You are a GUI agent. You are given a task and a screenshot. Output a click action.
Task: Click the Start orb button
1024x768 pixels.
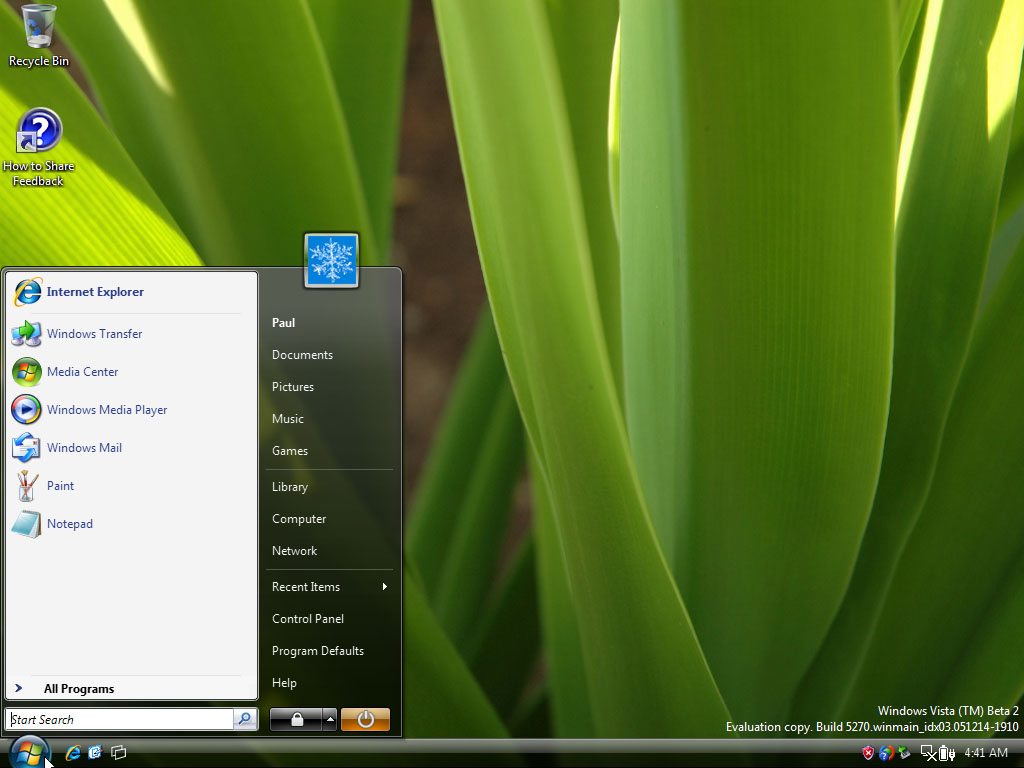click(x=29, y=752)
